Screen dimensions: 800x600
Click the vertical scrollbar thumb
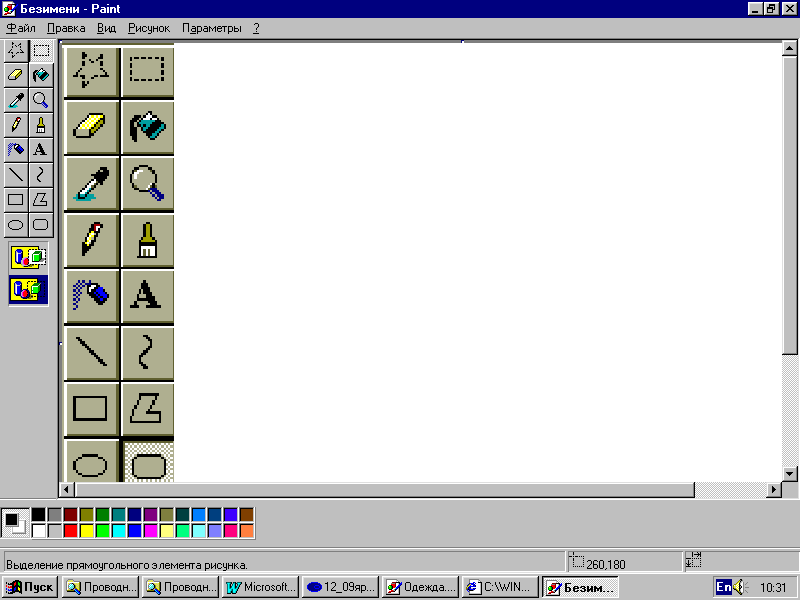[789, 204]
